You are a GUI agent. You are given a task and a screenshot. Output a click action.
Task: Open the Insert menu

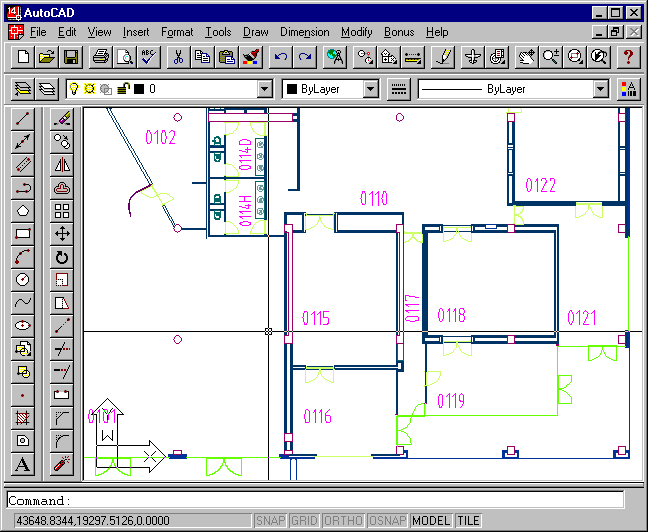tap(136, 32)
